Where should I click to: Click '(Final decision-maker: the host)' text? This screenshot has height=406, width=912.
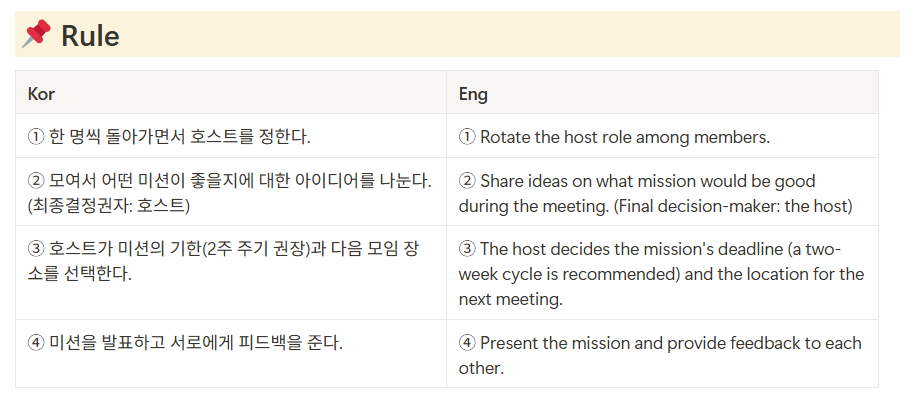pos(733,207)
